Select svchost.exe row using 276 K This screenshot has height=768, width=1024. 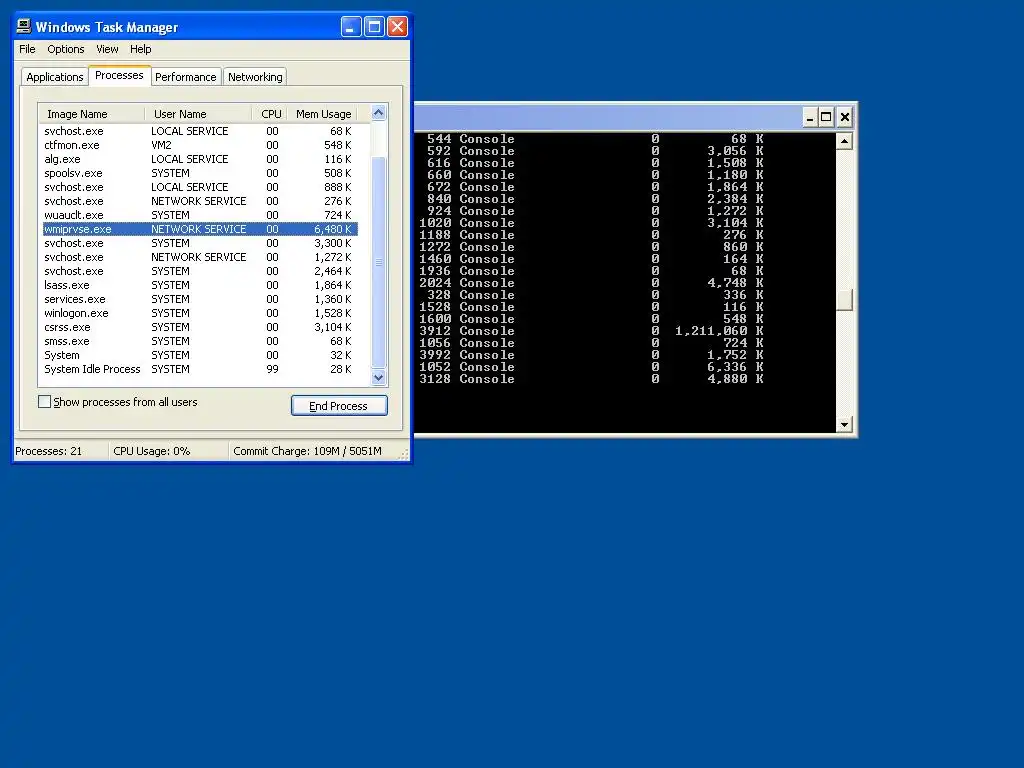coord(200,201)
